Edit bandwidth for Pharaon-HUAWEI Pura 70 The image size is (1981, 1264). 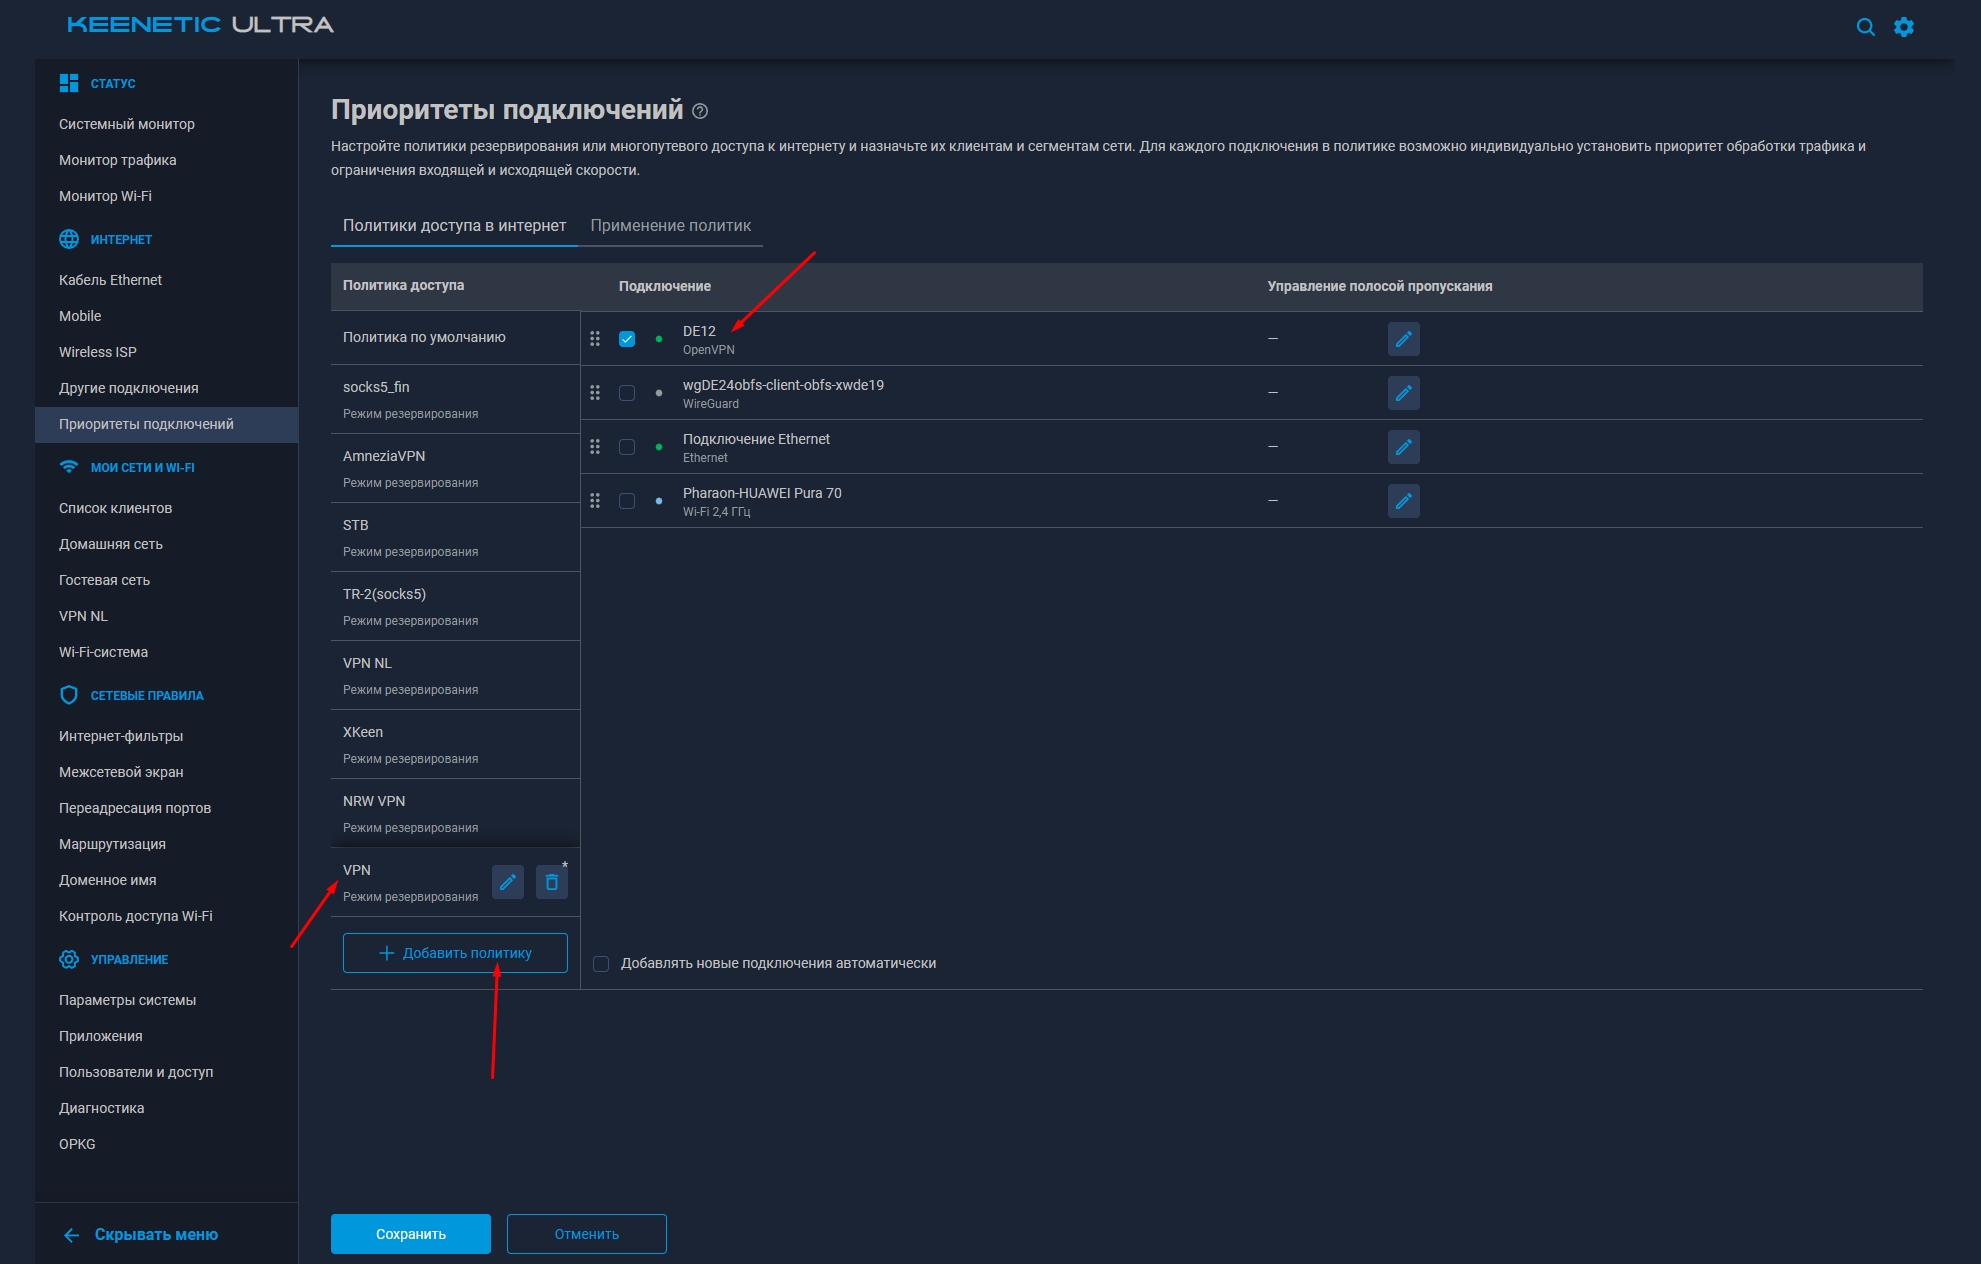[1403, 501]
